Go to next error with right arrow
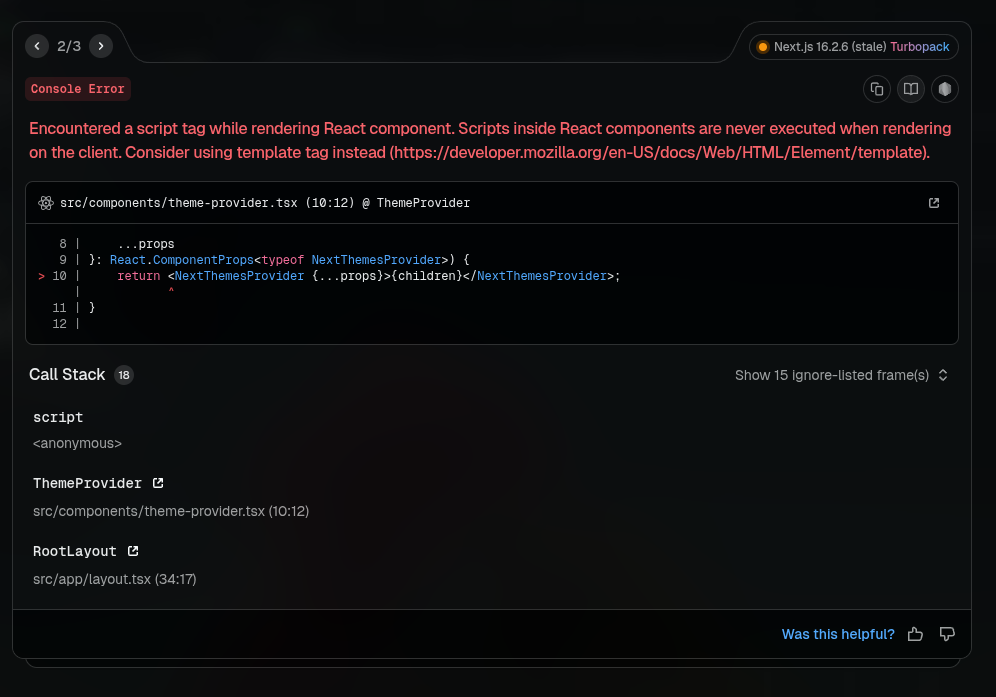 click(x=101, y=46)
